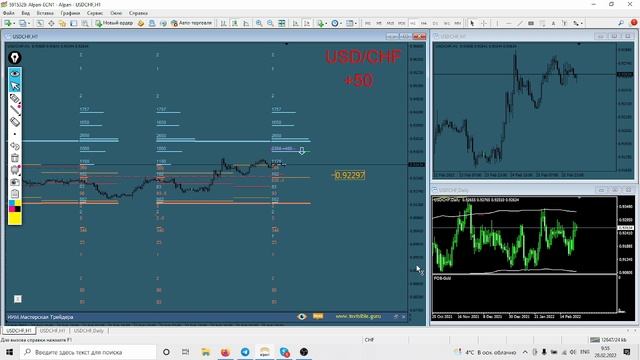The width and height of the screenshot is (640, 360).
Task: Click the trash bin in the drawing panel
Action: 15,158
